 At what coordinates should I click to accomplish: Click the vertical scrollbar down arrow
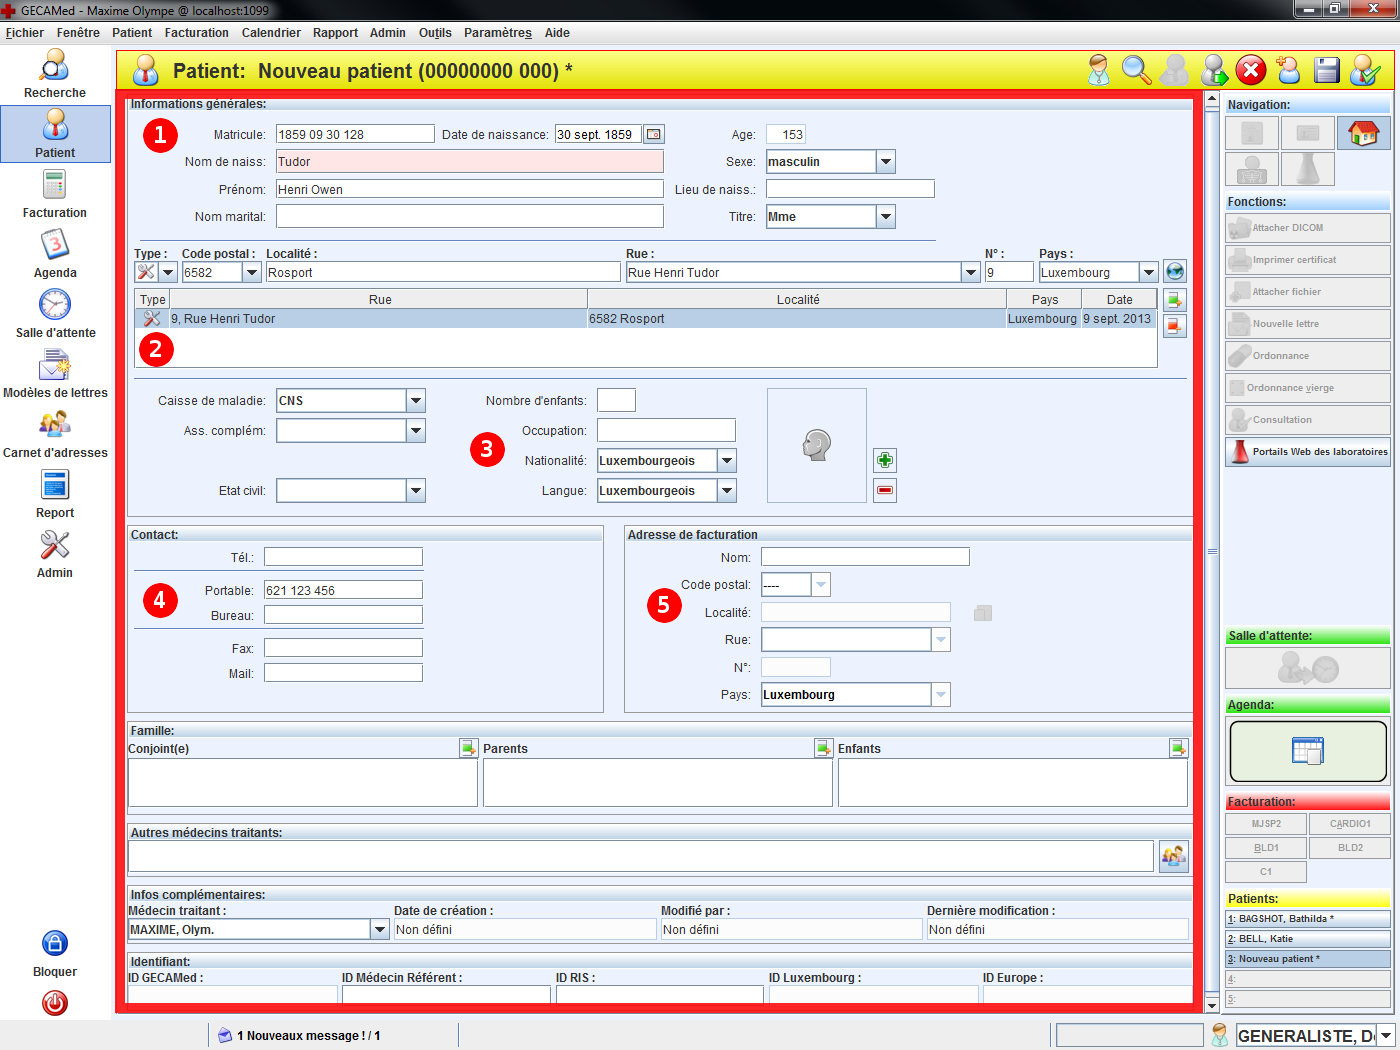point(1212,1004)
